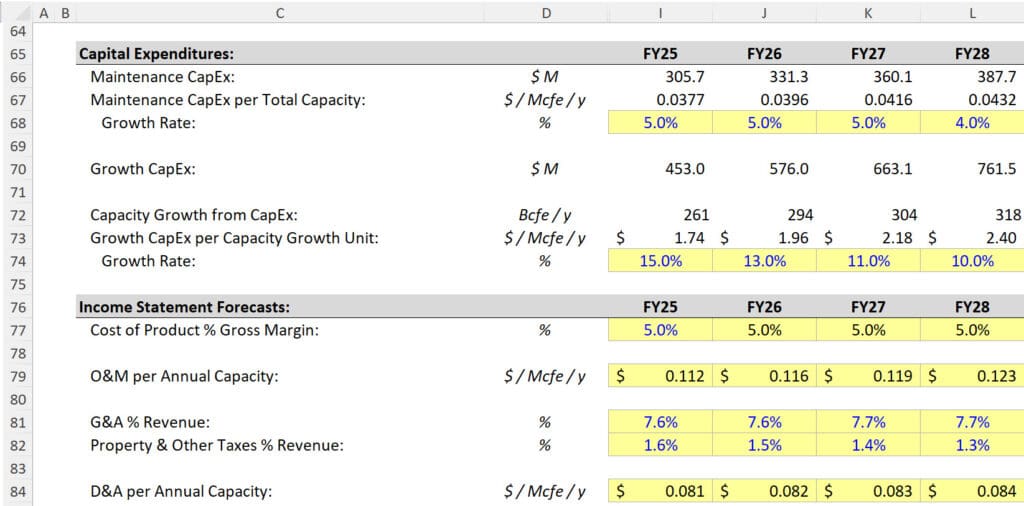Select 'Cost of Product % Gross Margin:' label
This screenshot has height=506, width=1024.
click(x=204, y=330)
